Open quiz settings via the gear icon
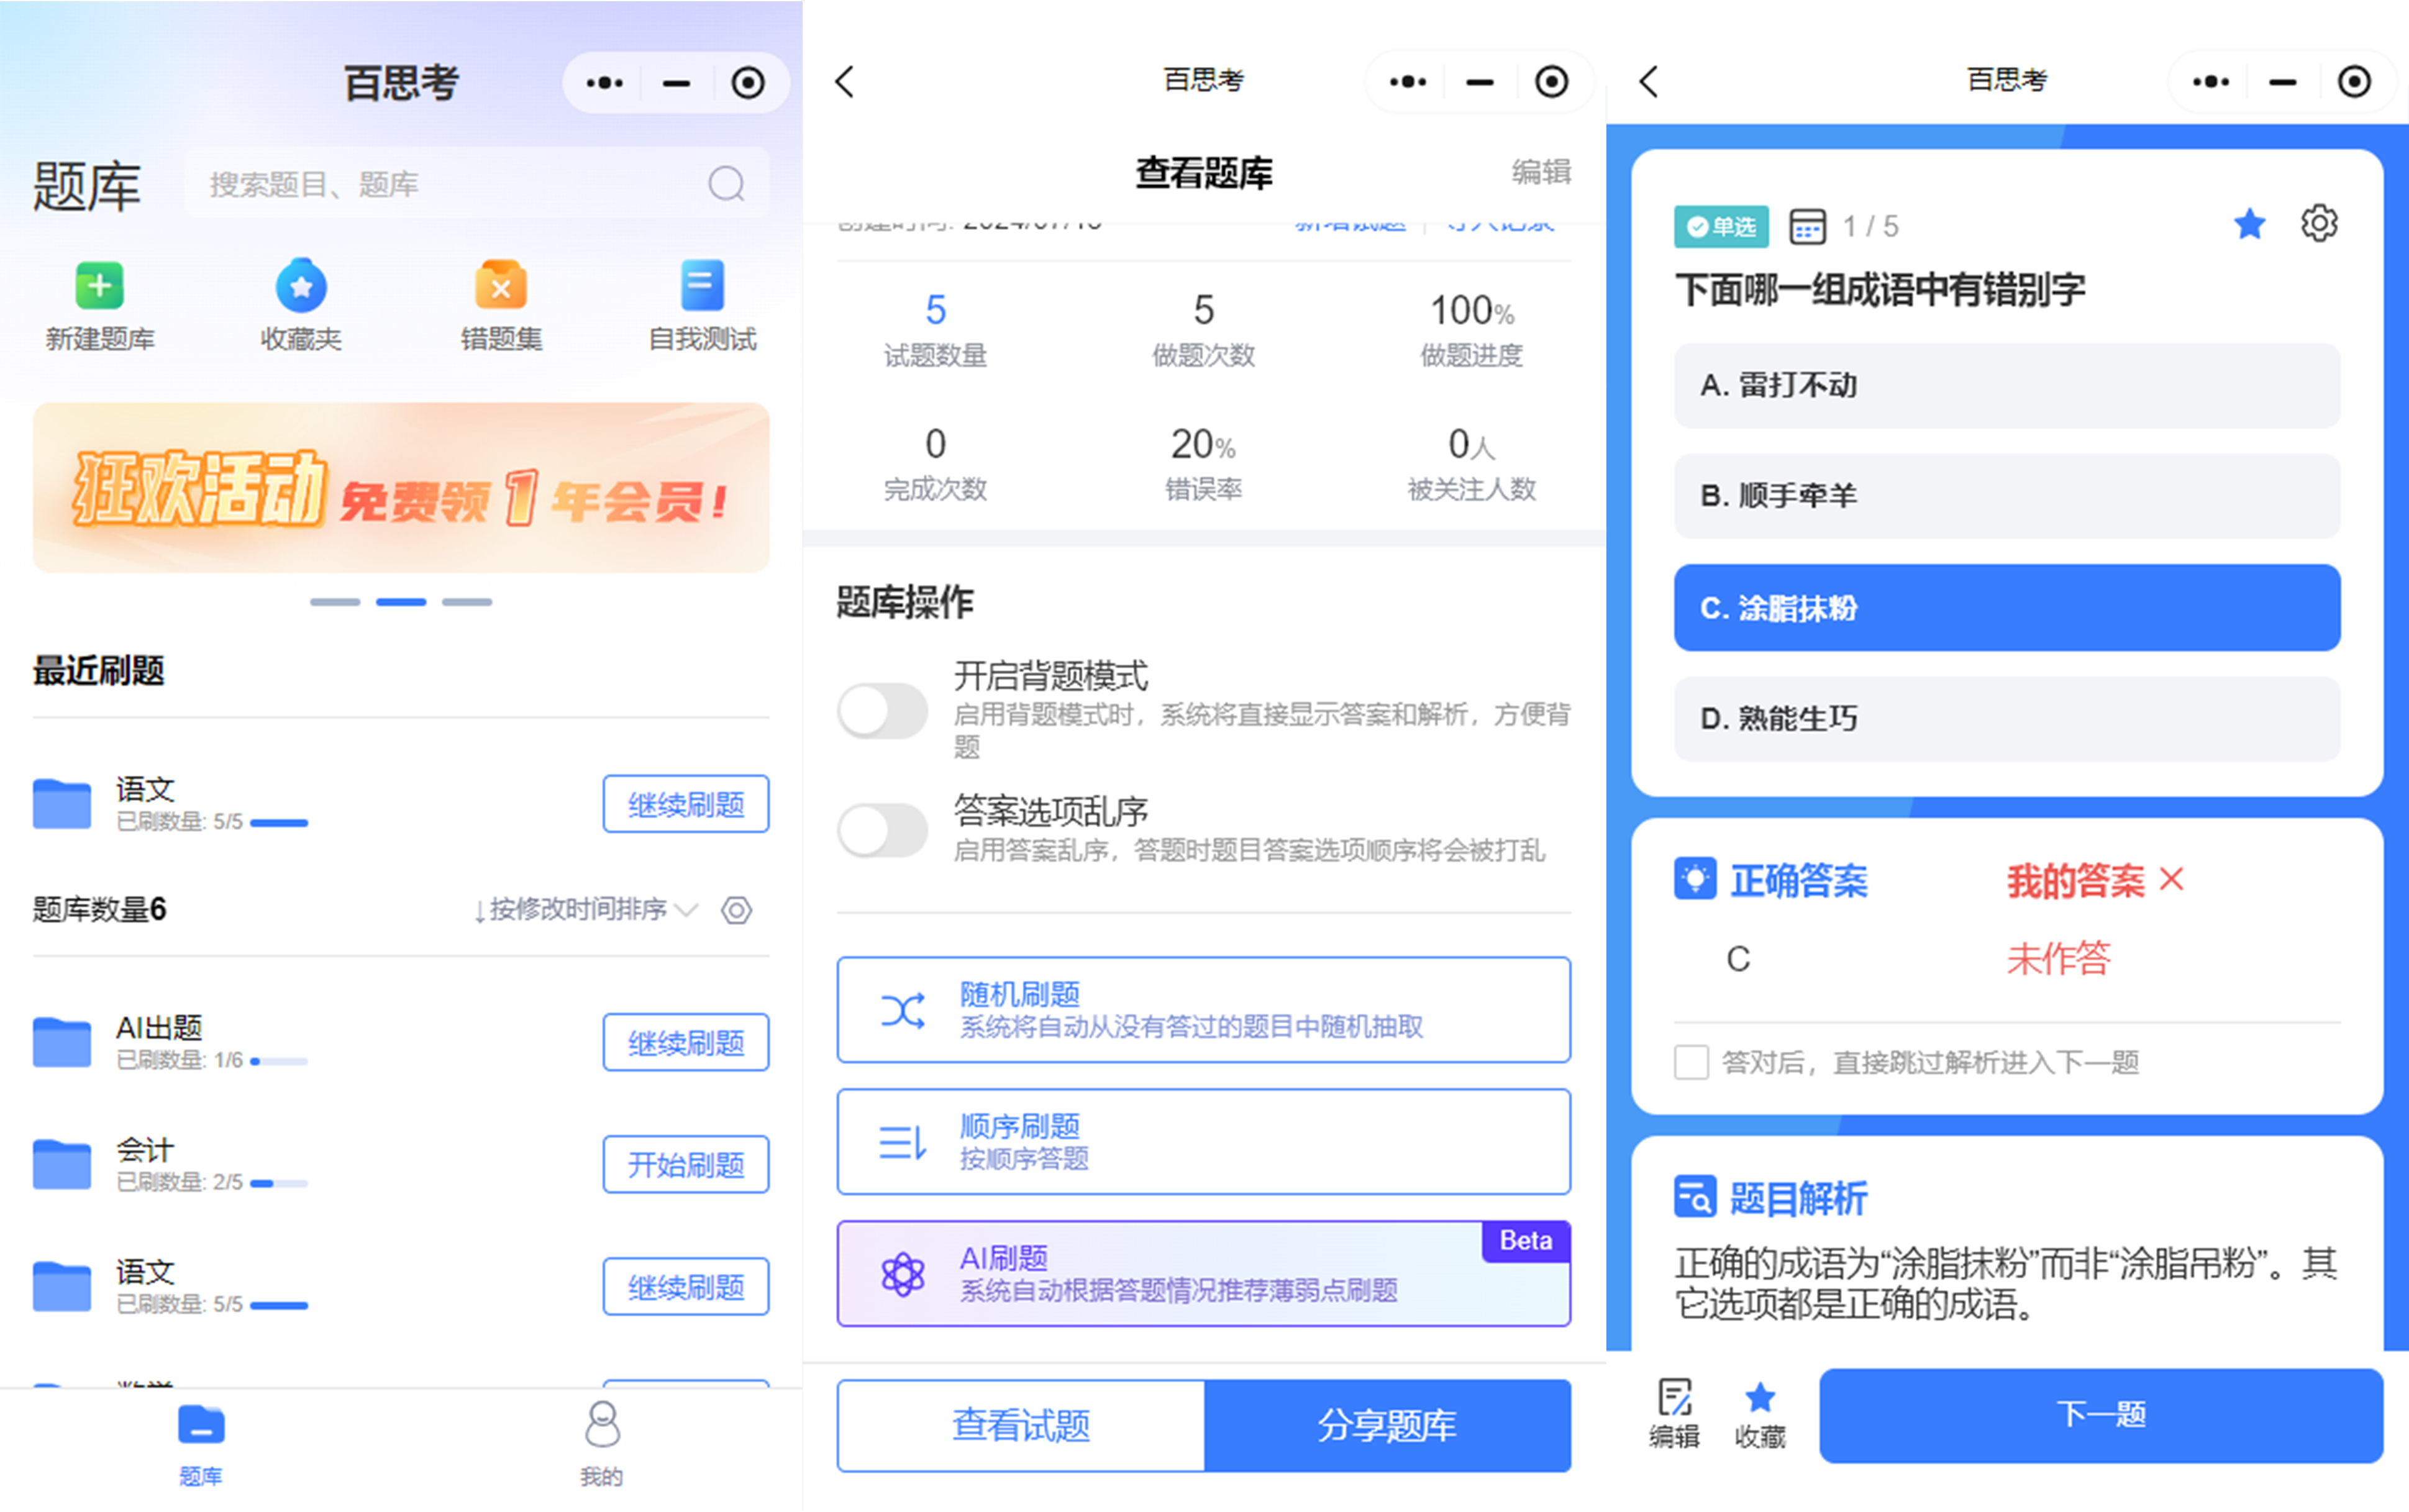 pyautogui.click(x=2319, y=224)
